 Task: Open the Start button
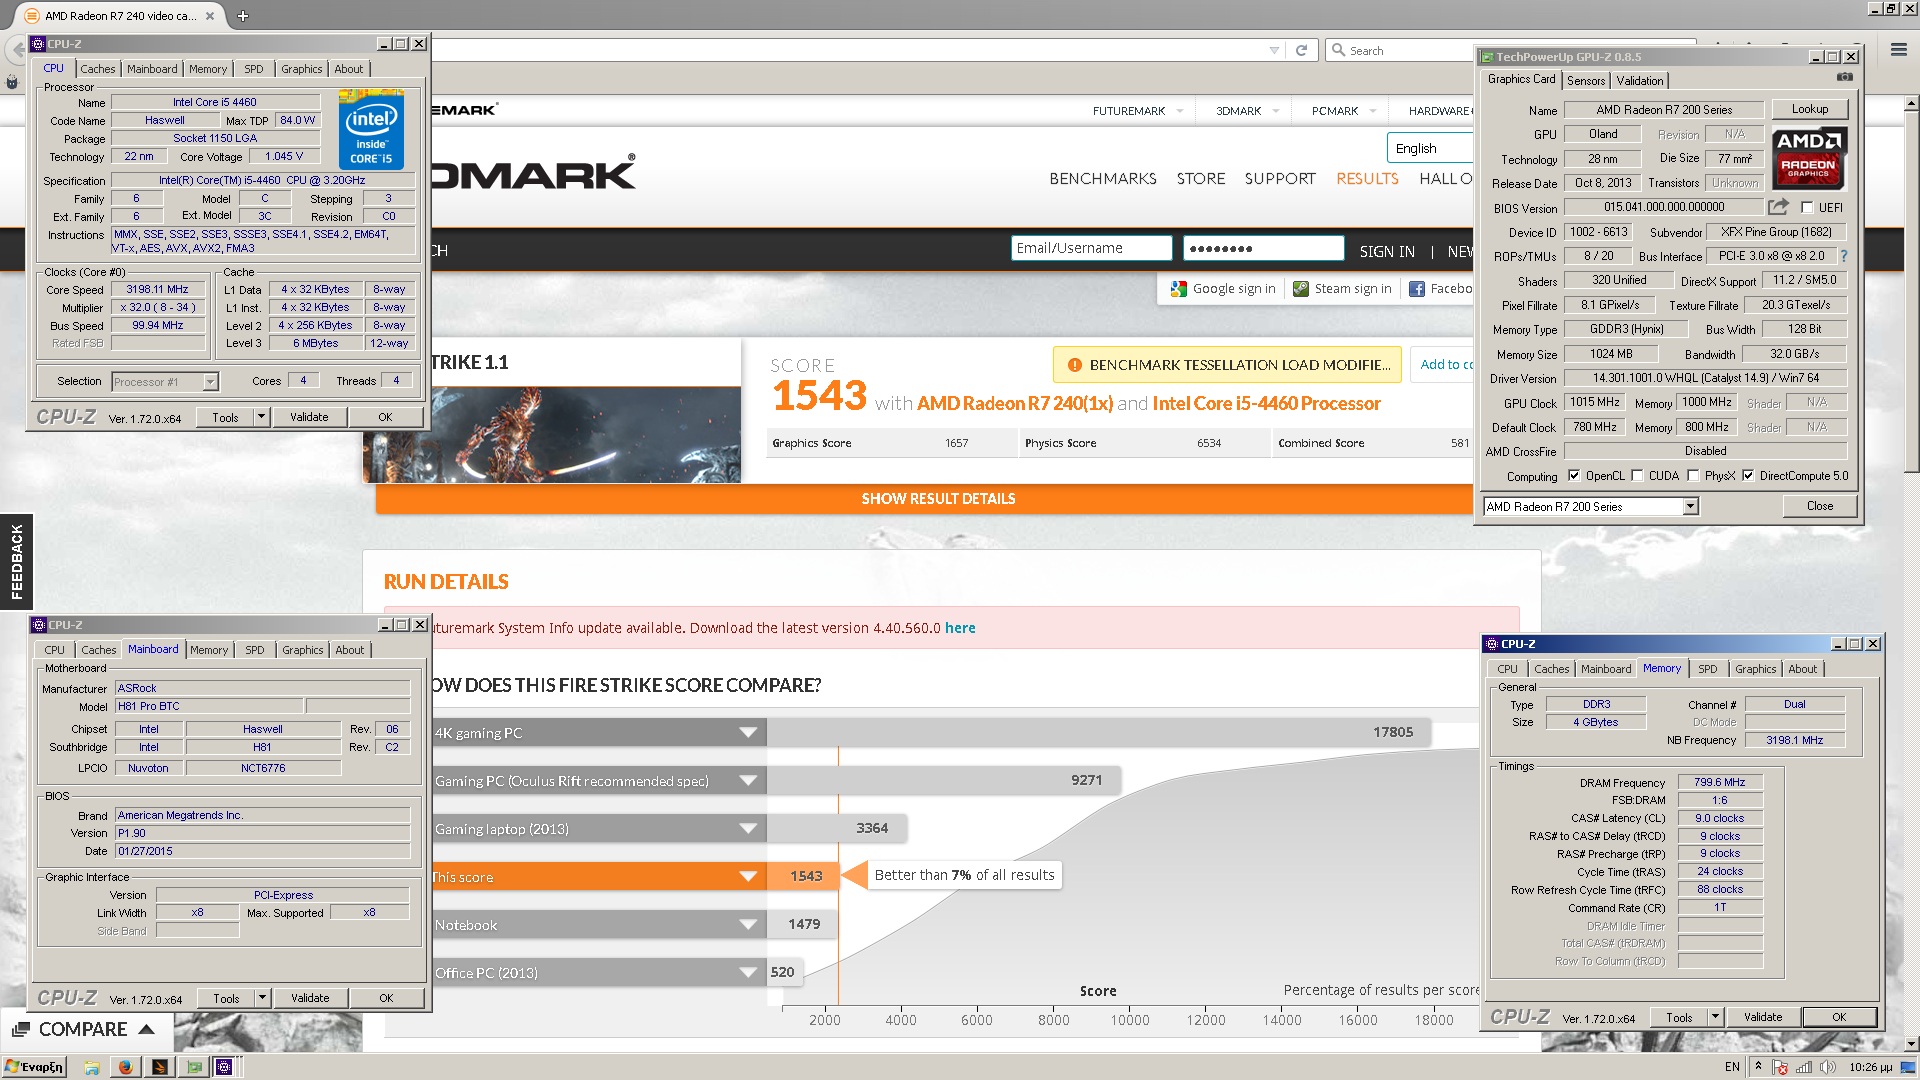(x=34, y=1067)
